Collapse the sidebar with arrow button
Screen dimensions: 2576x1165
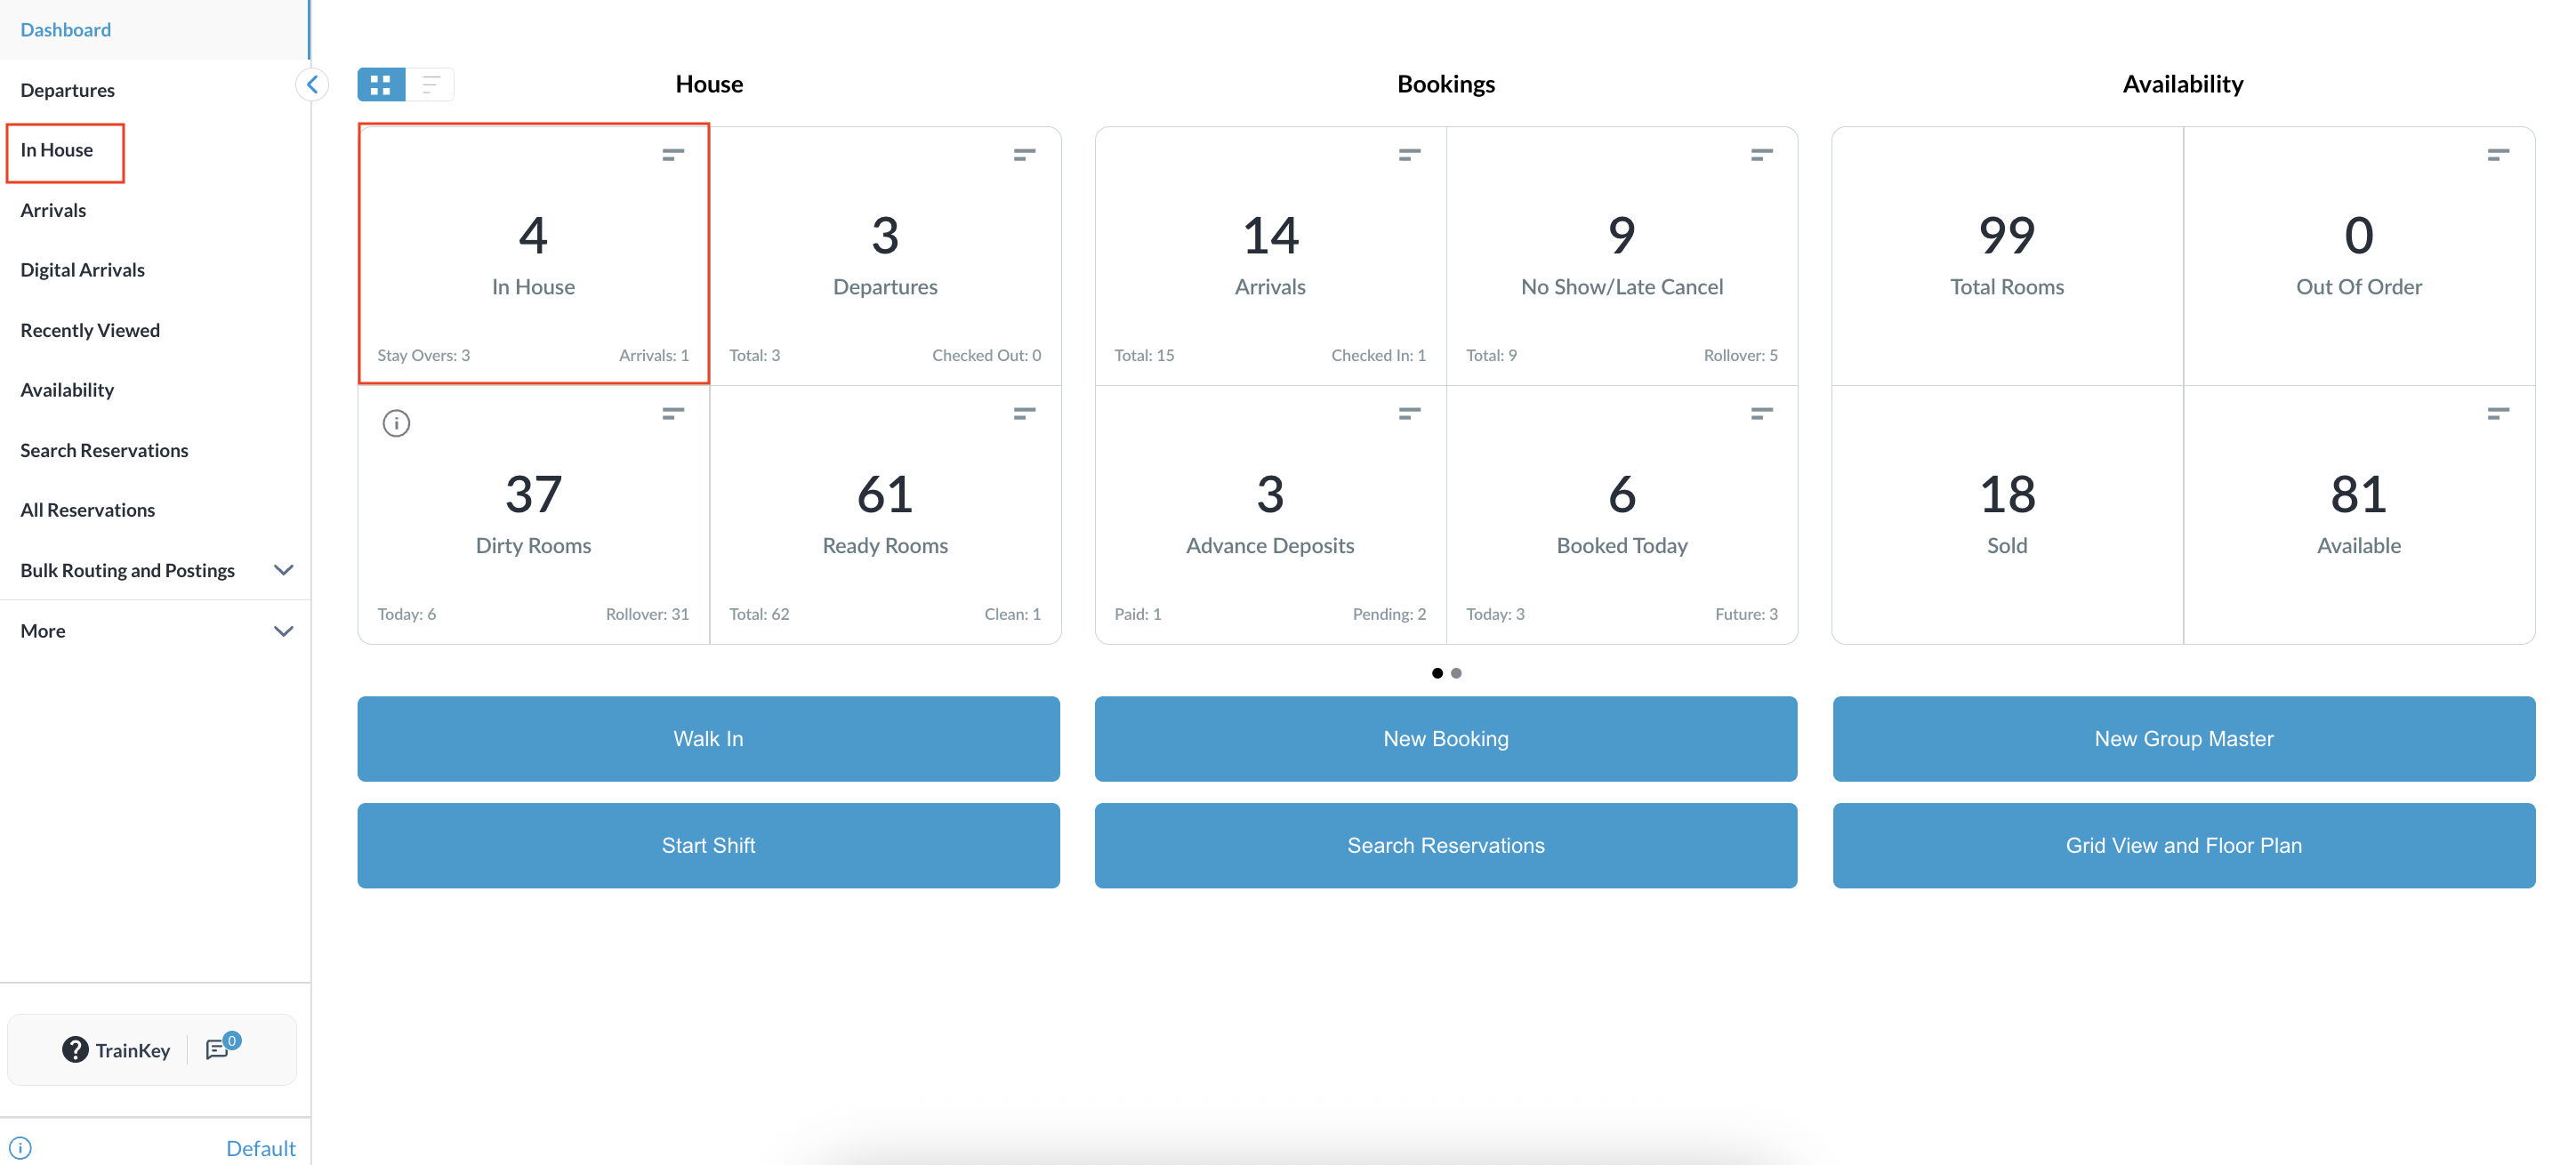point(312,85)
